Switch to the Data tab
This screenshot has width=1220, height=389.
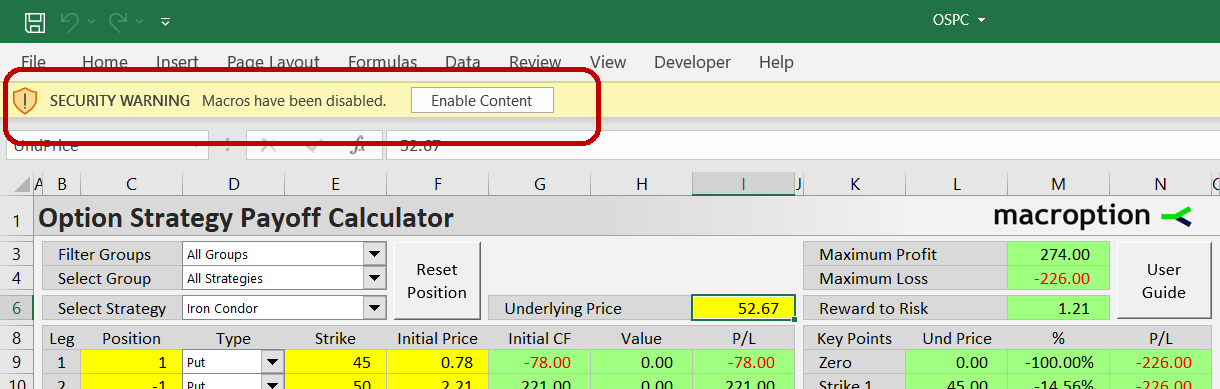[463, 62]
